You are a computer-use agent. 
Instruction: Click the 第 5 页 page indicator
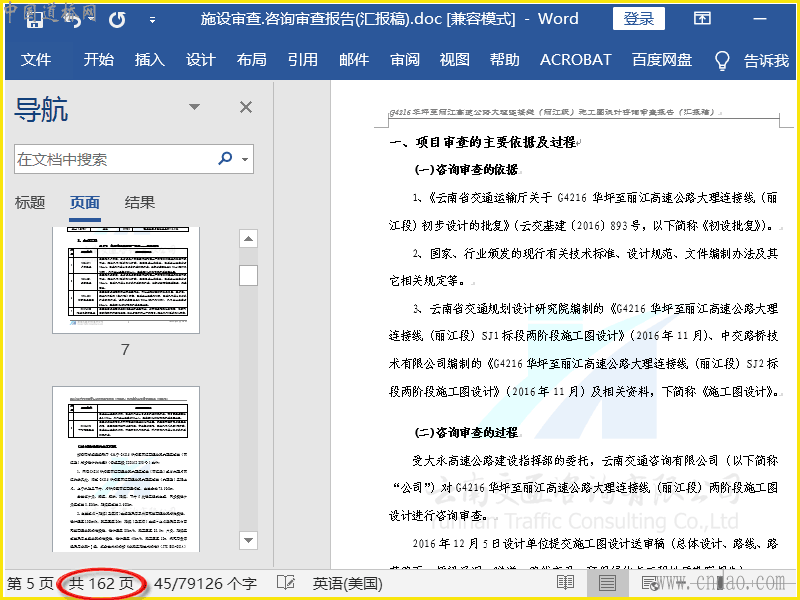point(30,583)
